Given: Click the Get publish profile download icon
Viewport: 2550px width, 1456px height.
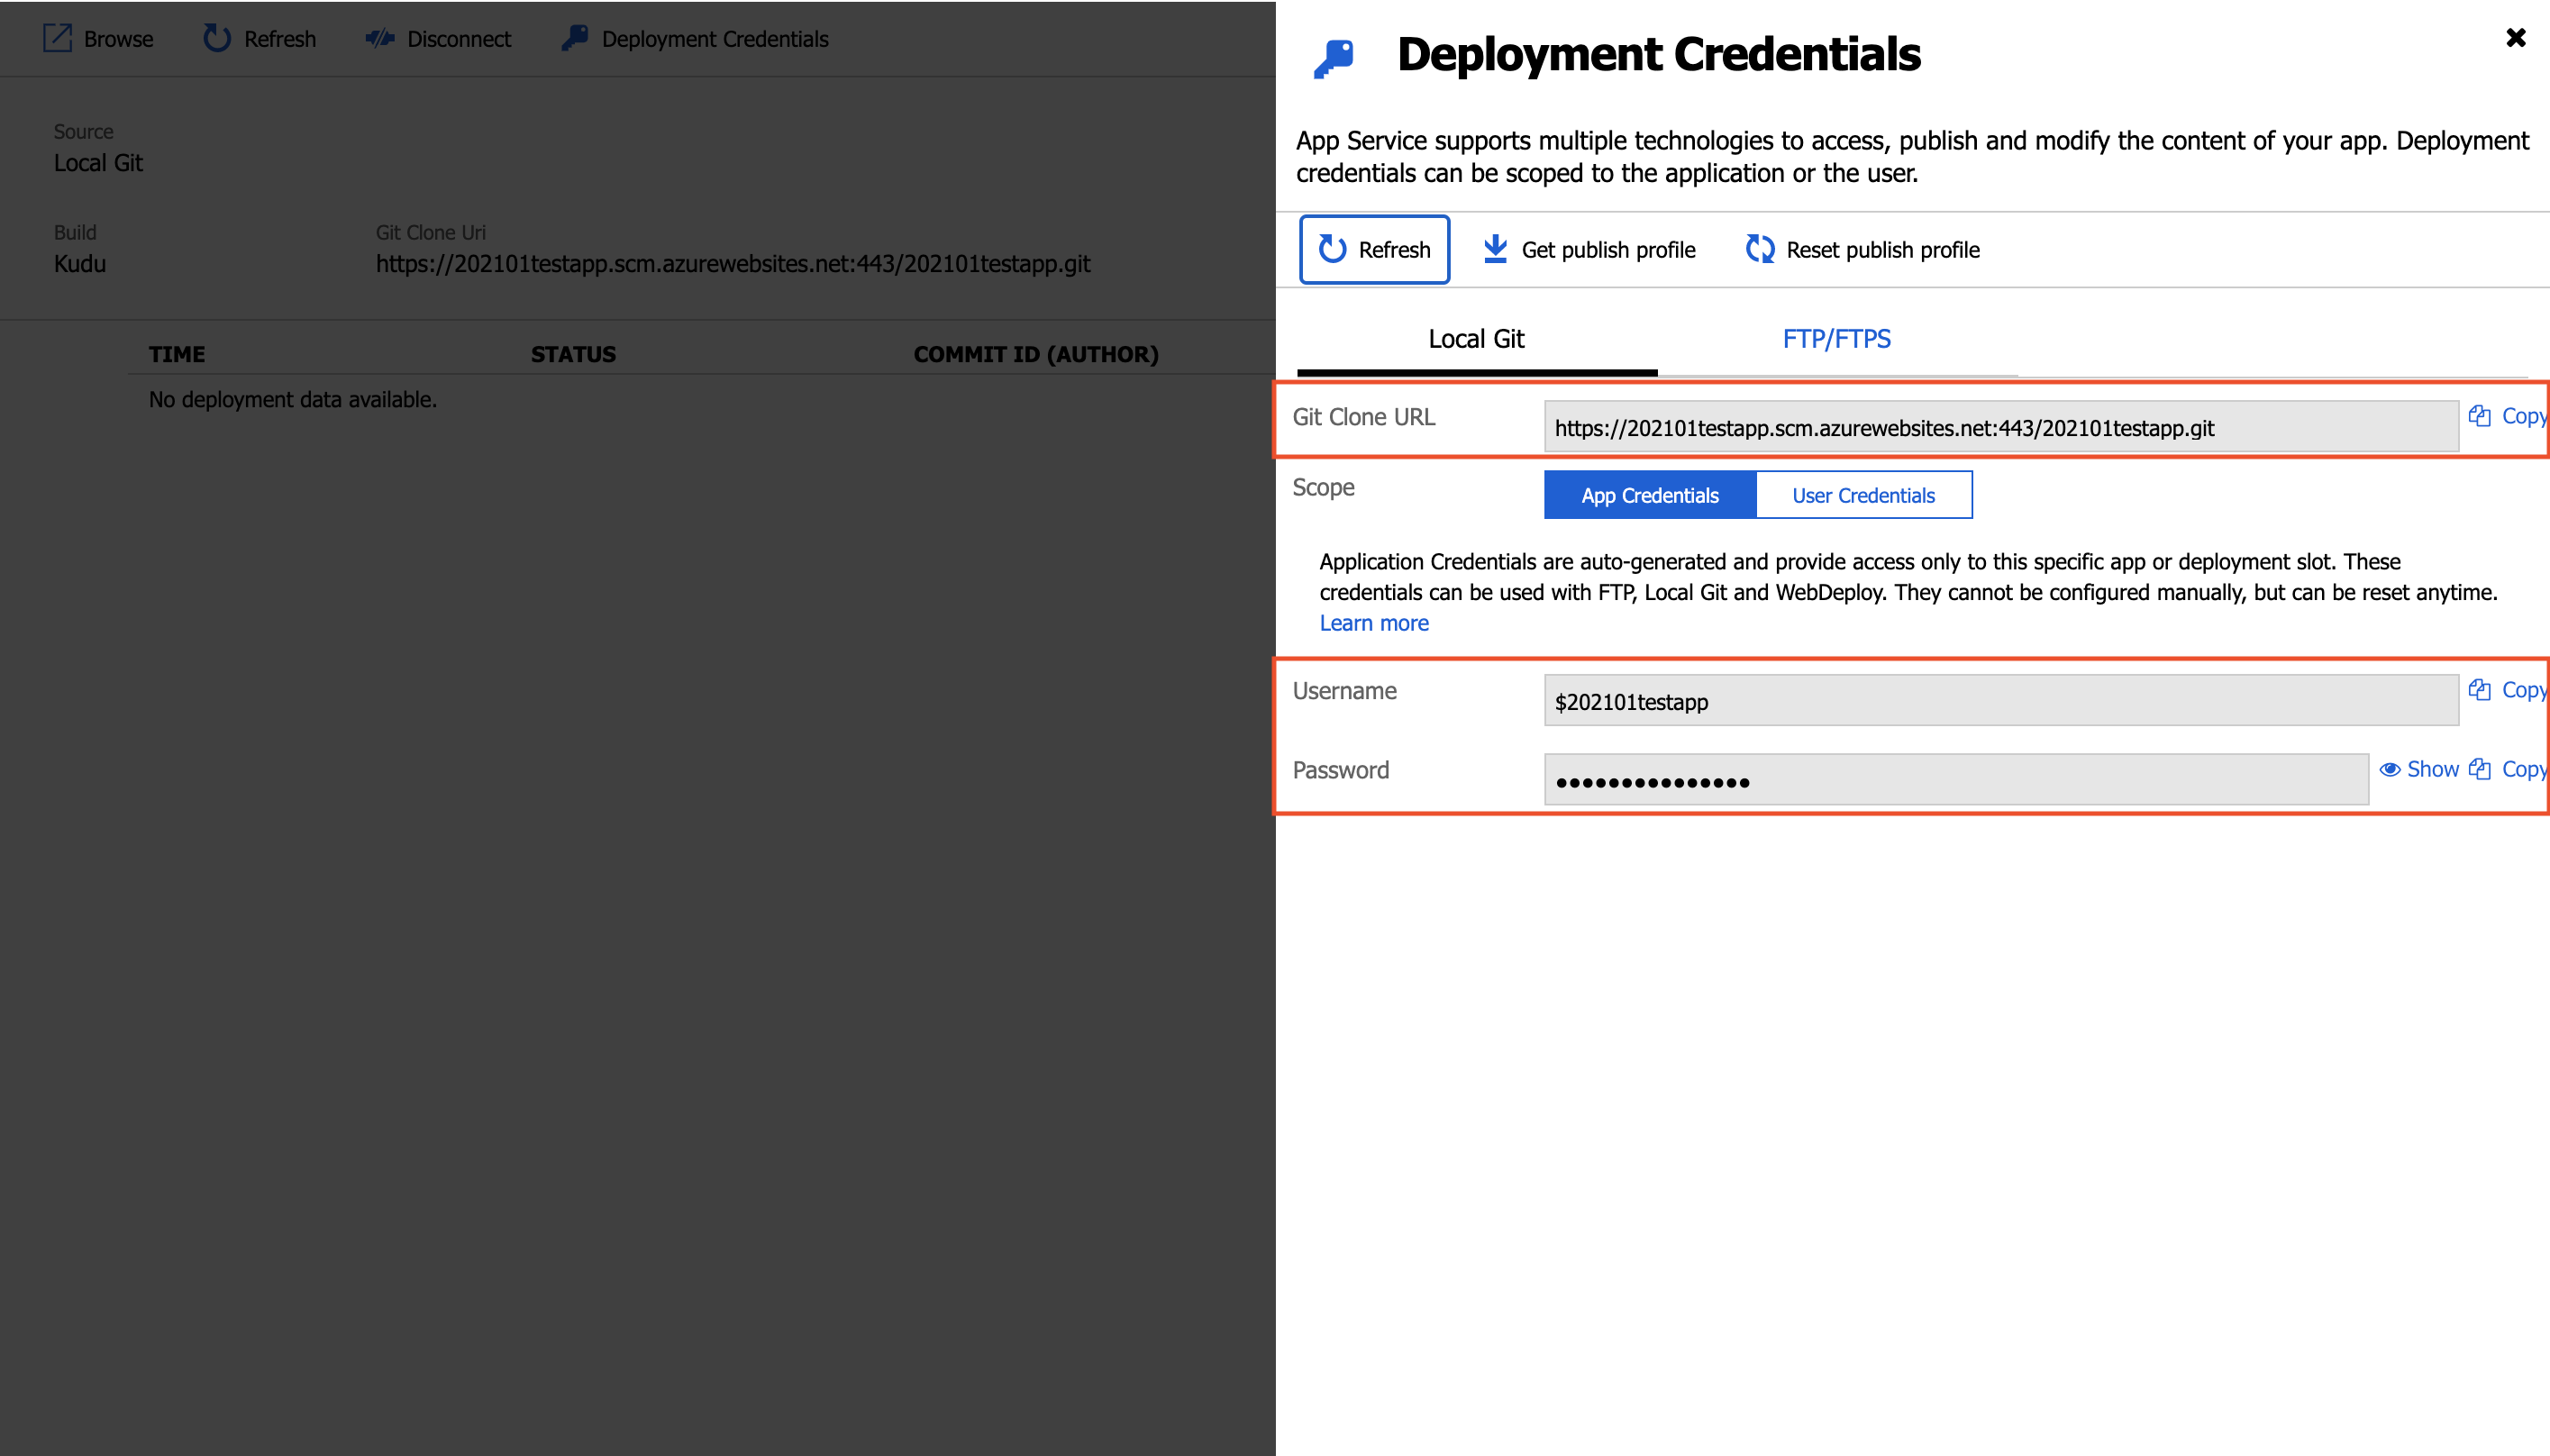Looking at the screenshot, I should pos(1495,249).
